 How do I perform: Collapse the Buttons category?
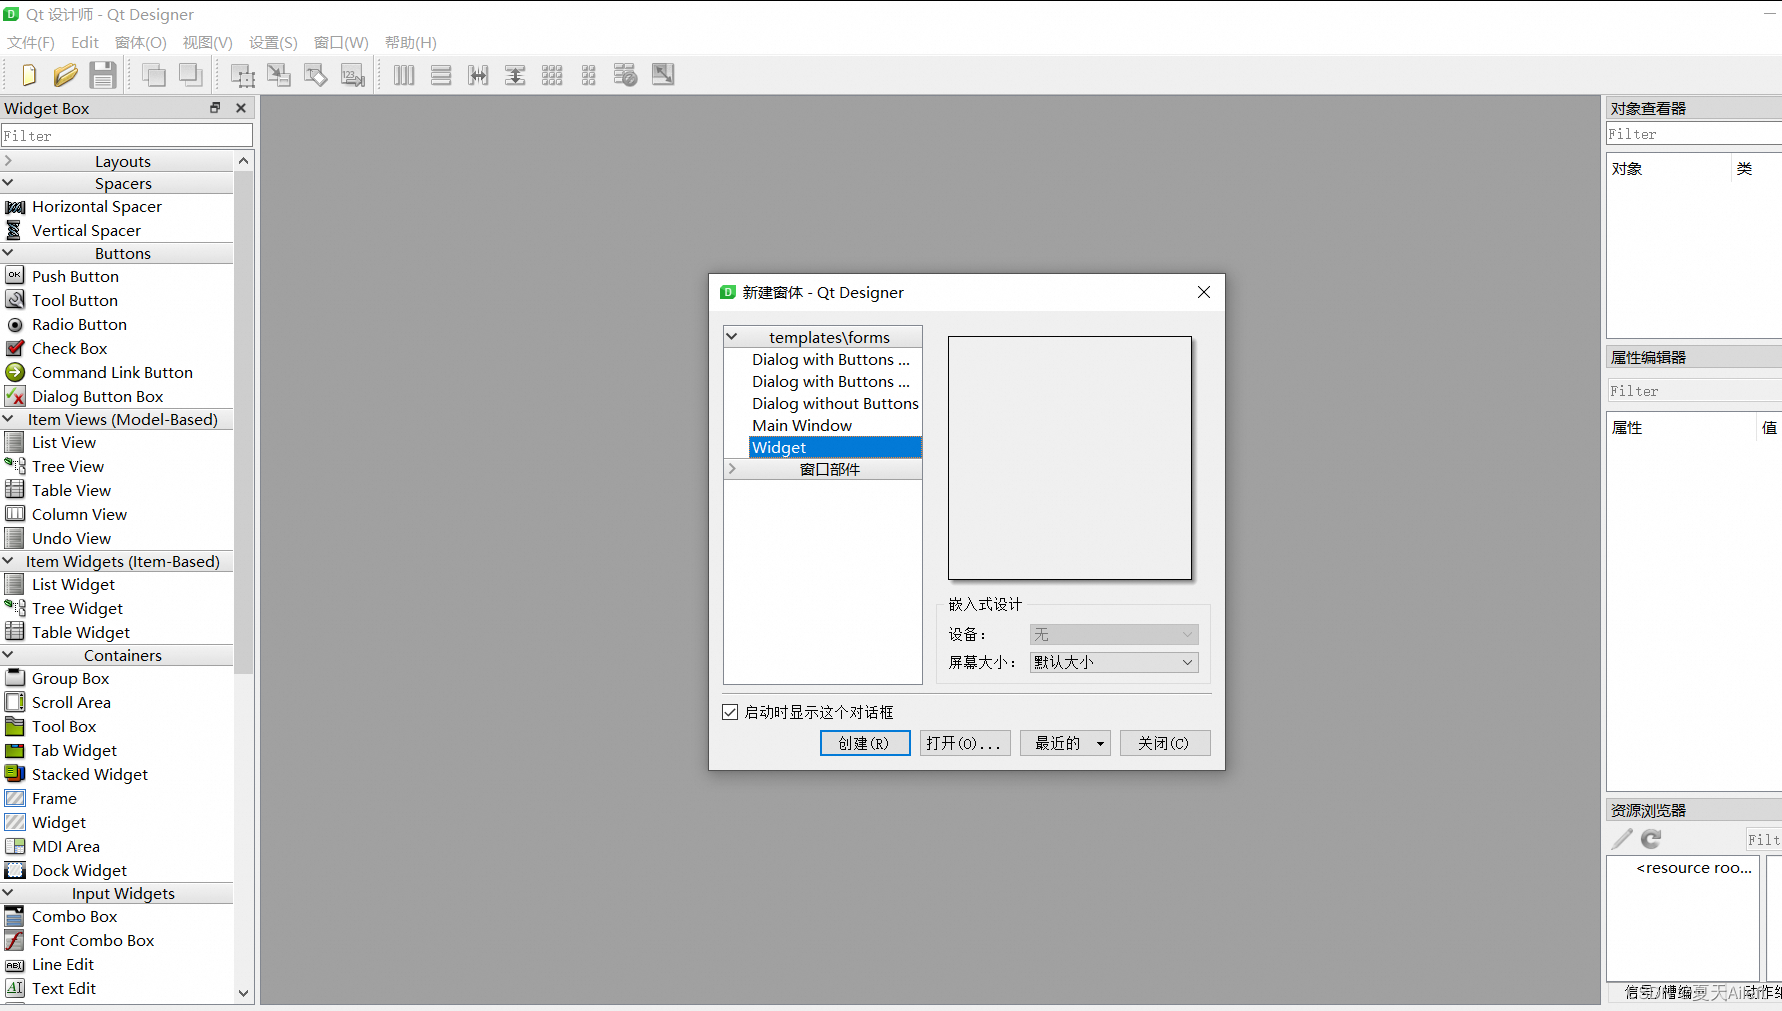pyautogui.click(x=8, y=253)
